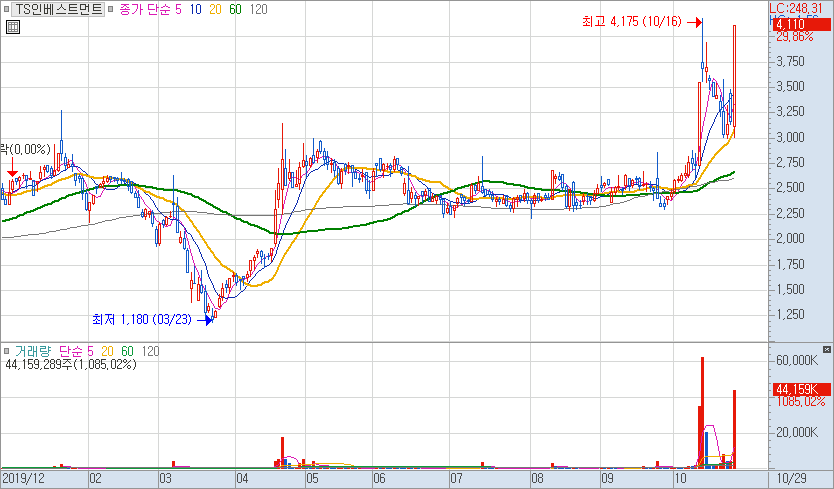This screenshot has width=834, height=489.
Task: Click the 1,750 price axis label
Action: [790, 264]
